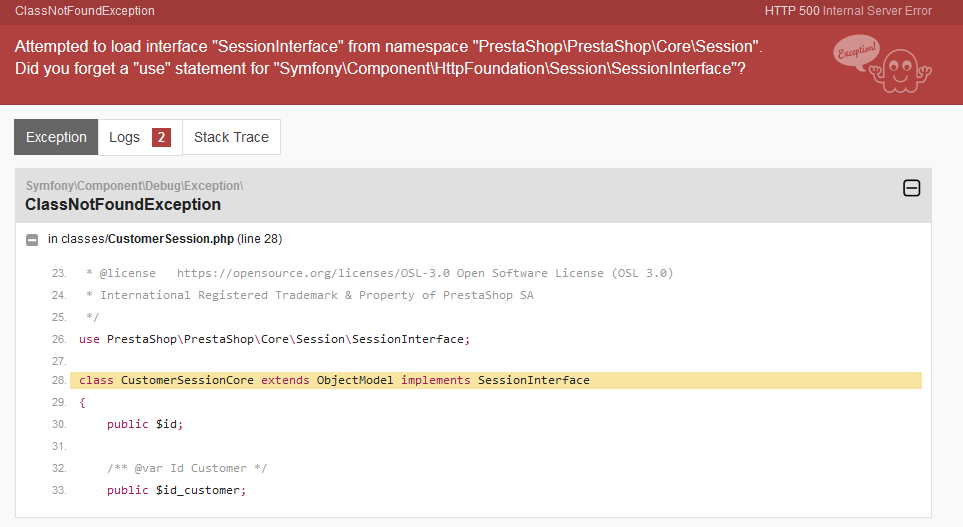Click the "public $id_customer;" code line
This screenshot has width=963, height=527.
176,490
